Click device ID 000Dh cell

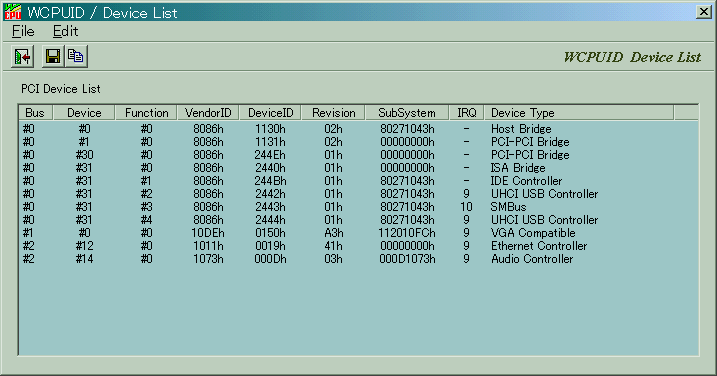coord(270,259)
